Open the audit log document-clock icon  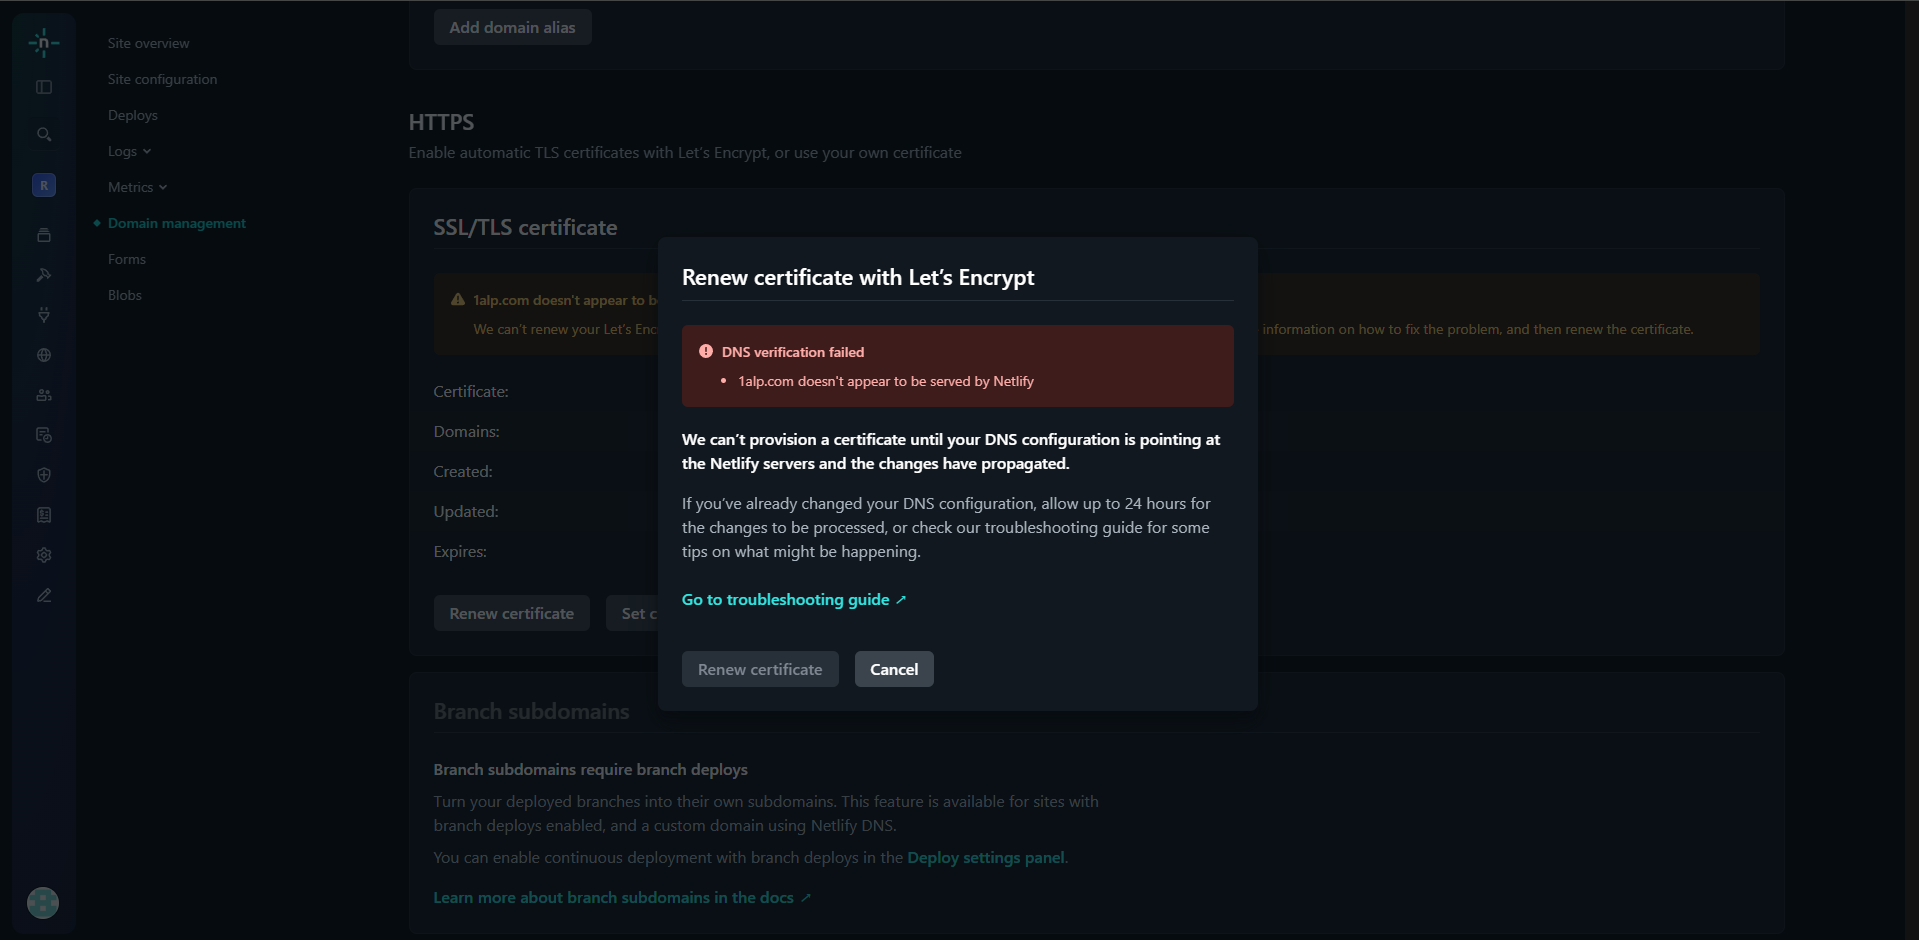point(44,435)
